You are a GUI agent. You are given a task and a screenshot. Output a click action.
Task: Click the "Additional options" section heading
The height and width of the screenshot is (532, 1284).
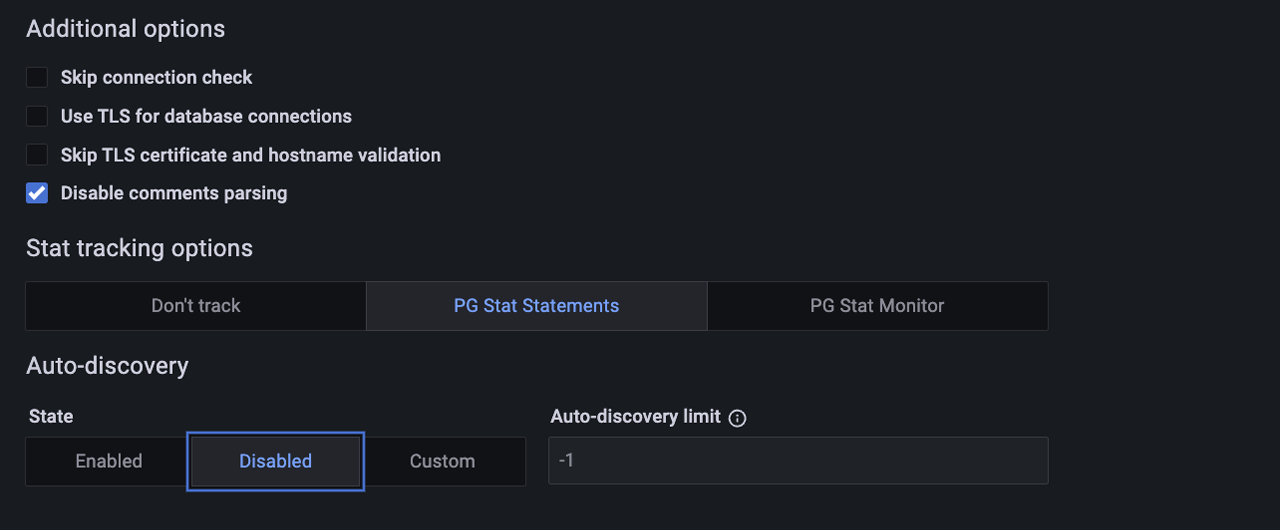pos(125,29)
